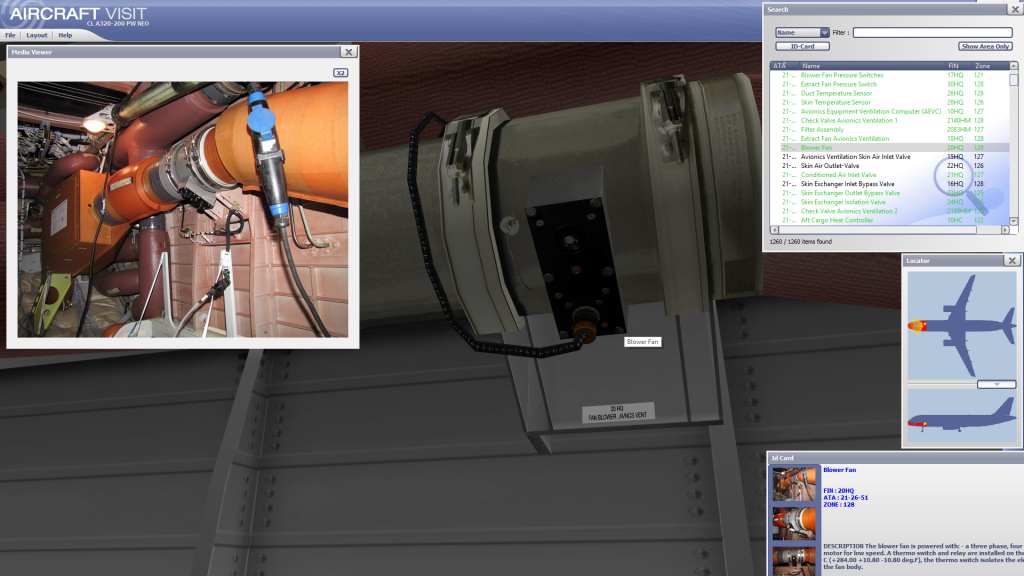The image size is (1024, 576).
Task: Click the Blower Fan title in Id Card
Action: pos(839,470)
